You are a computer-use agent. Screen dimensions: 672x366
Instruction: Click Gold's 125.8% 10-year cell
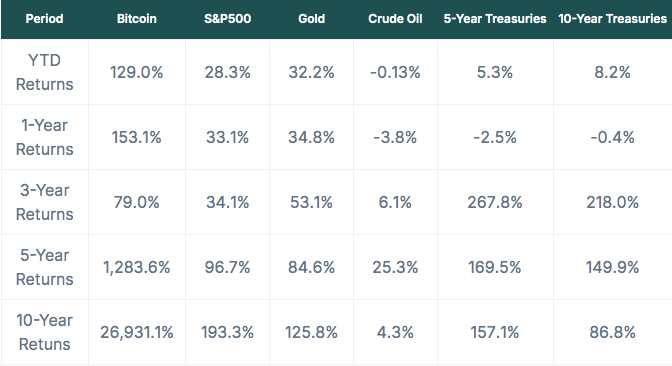(x=312, y=333)
